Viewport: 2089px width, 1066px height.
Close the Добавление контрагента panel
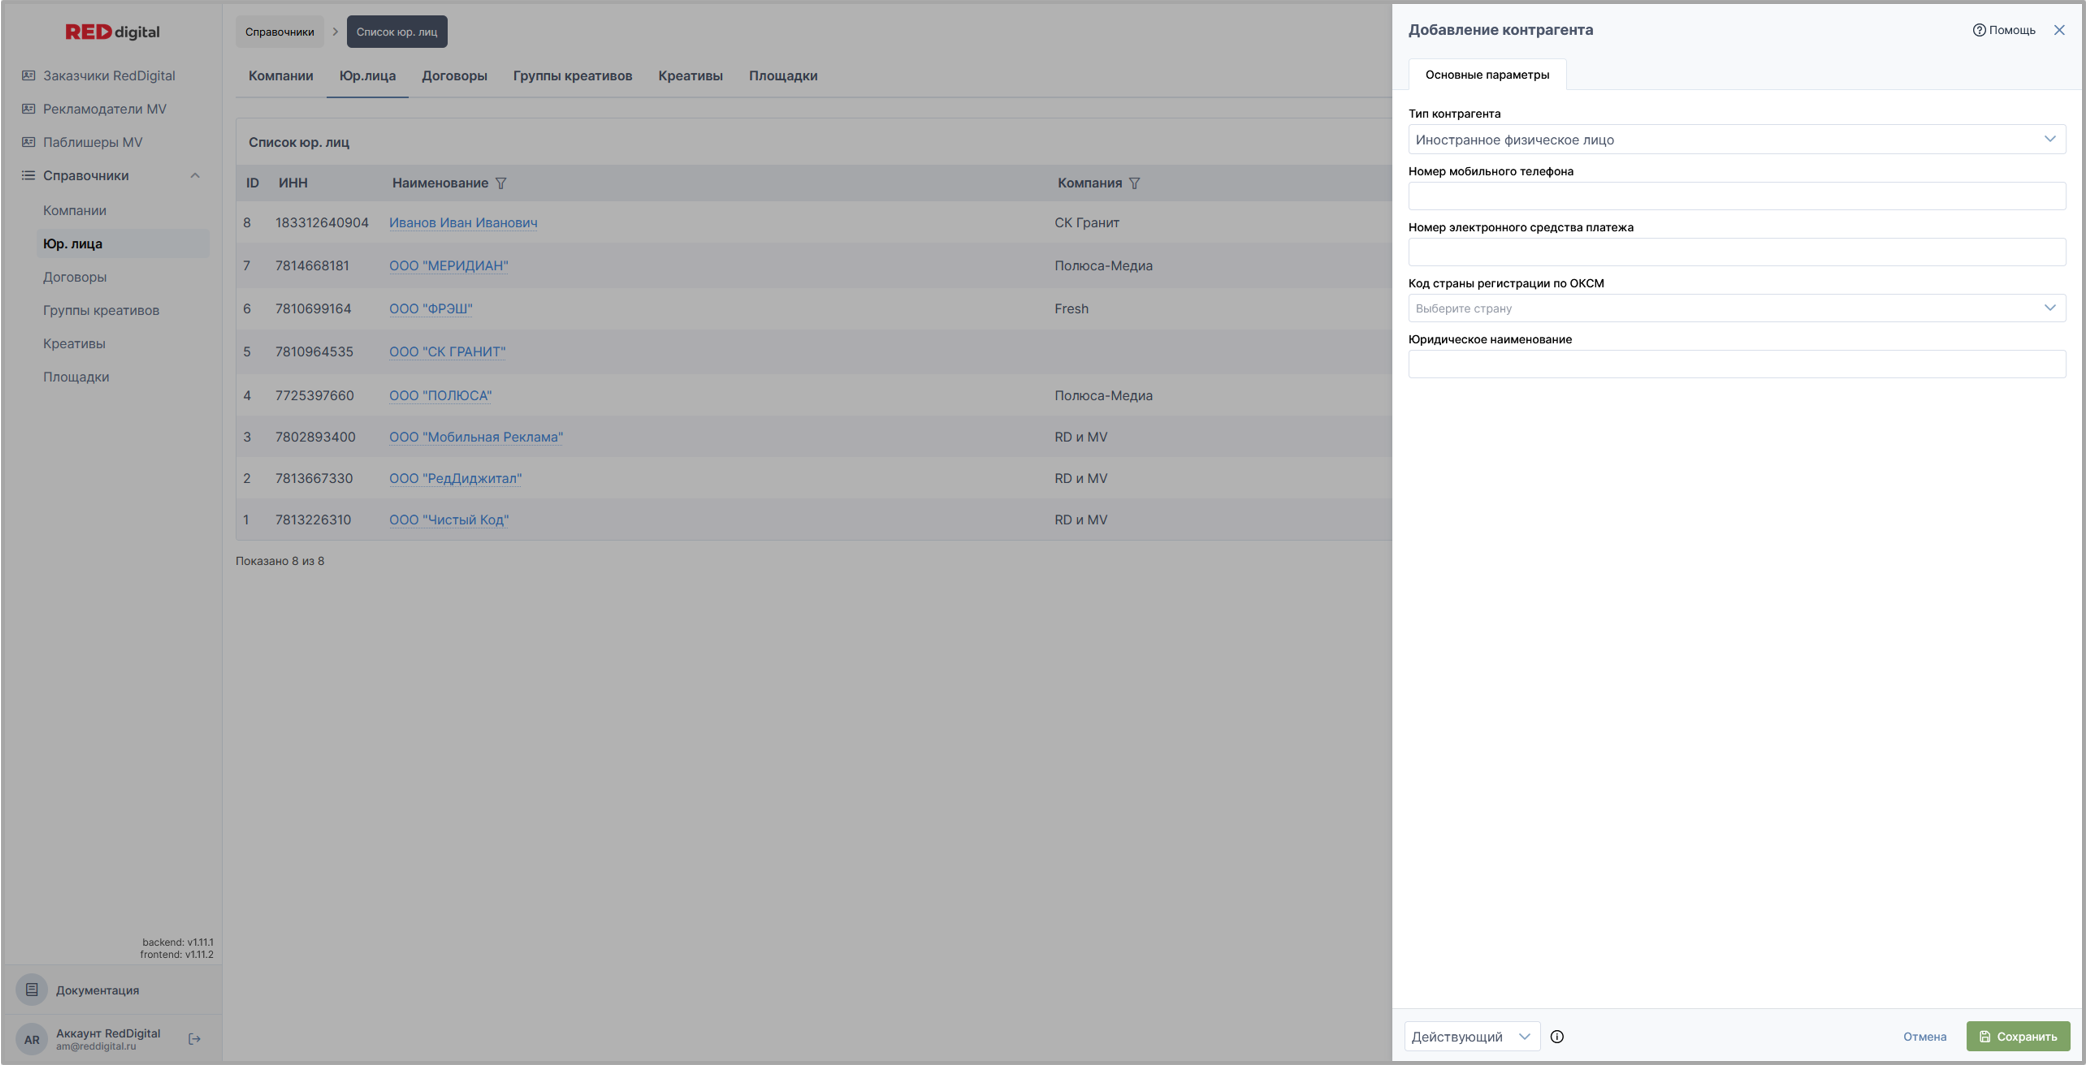click(x=2059, y=30)
